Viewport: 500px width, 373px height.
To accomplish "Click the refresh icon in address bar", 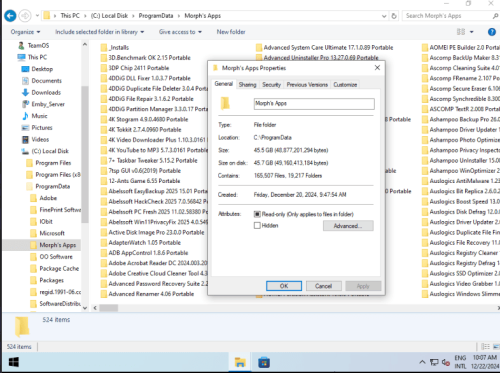I will [x=394, y=16].
